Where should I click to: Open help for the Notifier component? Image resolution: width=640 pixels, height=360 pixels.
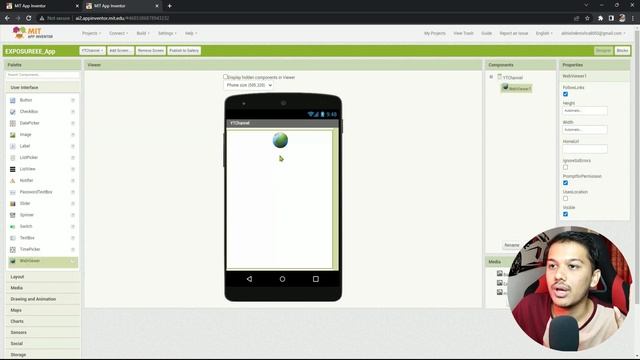tap(73, 180)
